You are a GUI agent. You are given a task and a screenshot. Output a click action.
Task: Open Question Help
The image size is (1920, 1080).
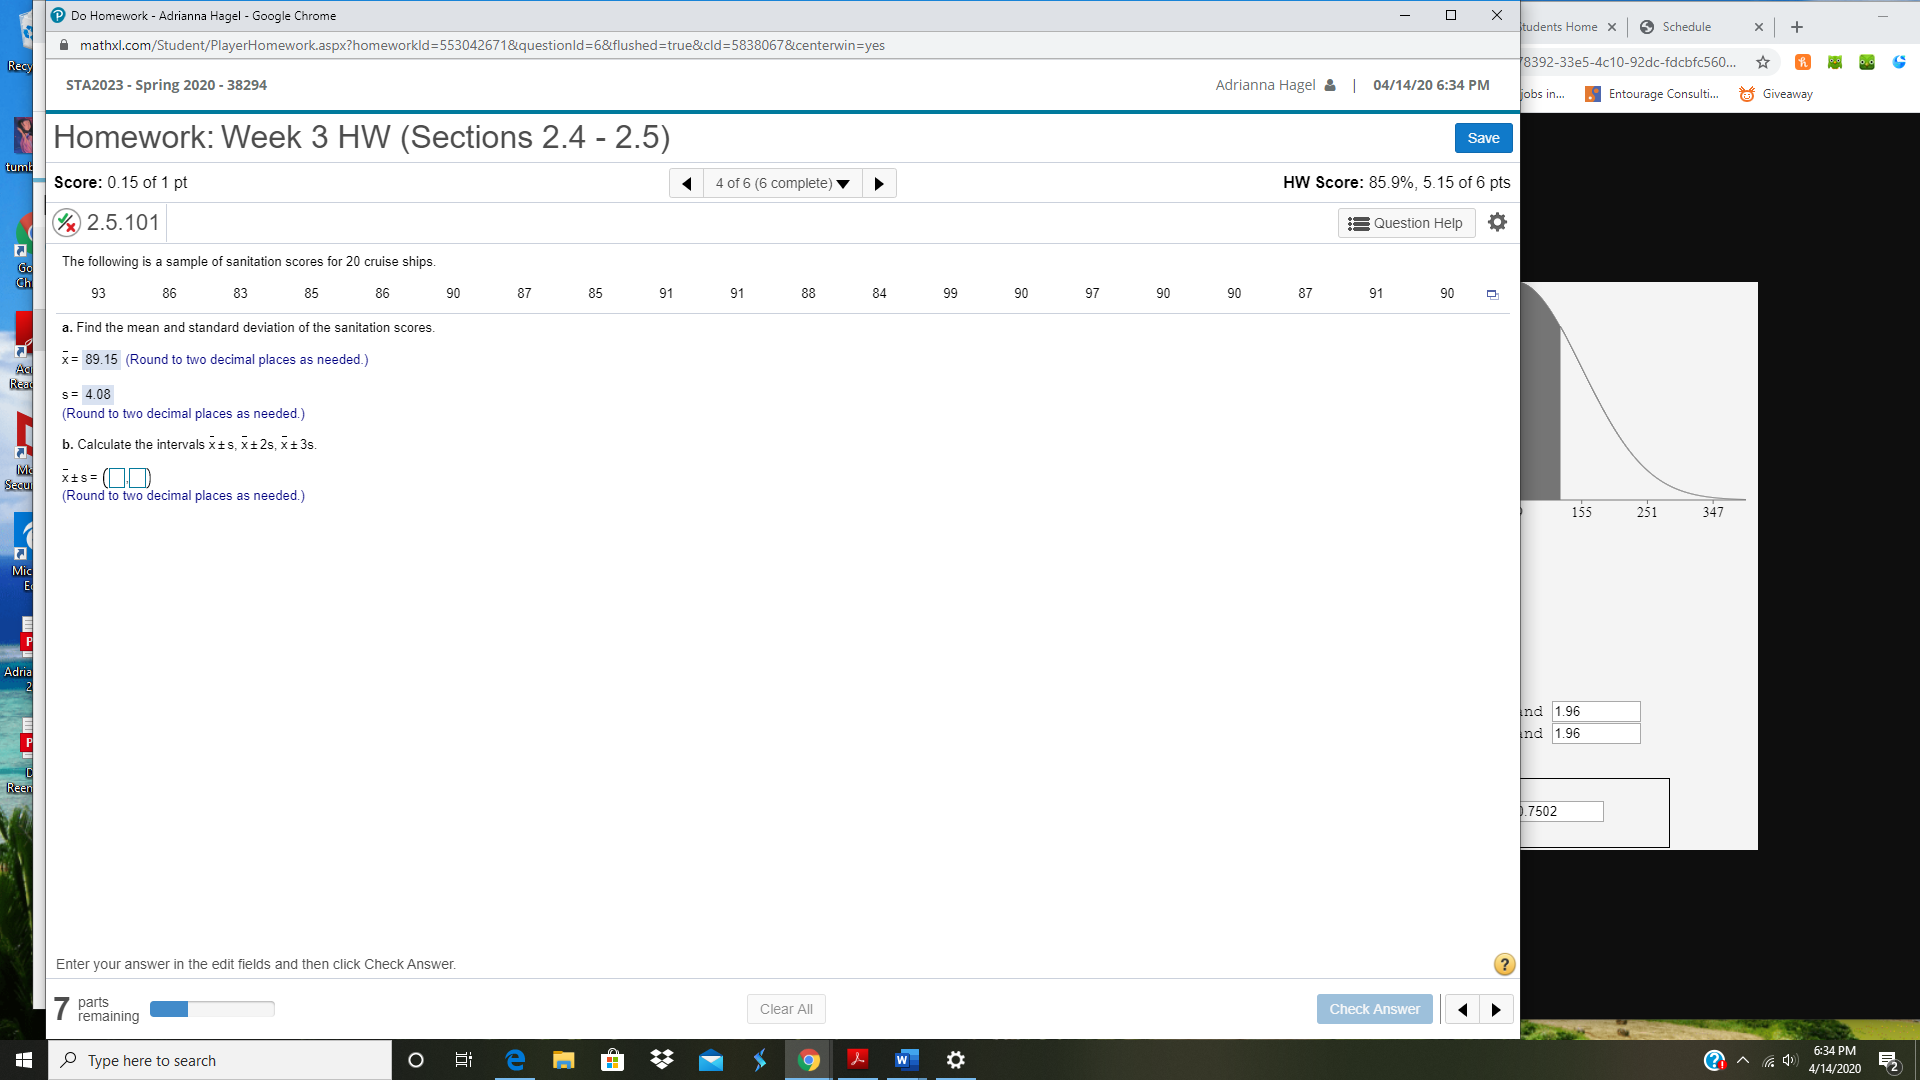[x=1406, y=222]
